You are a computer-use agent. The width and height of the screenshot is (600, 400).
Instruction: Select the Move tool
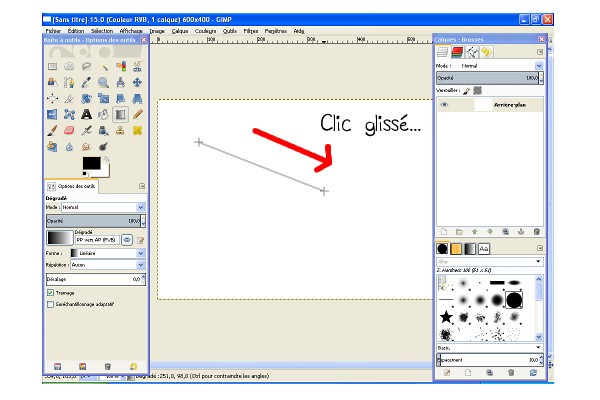coord(137,82)
